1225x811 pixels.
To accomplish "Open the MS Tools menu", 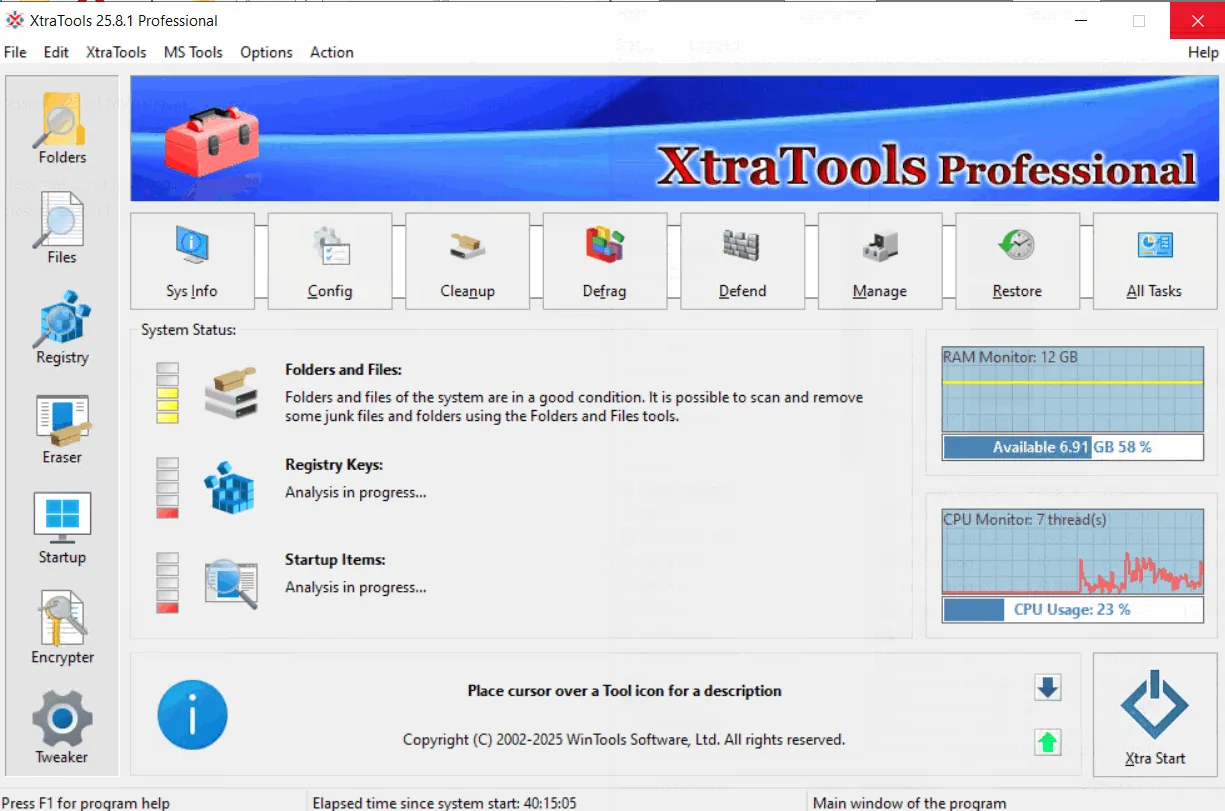I will pos(193,52).
